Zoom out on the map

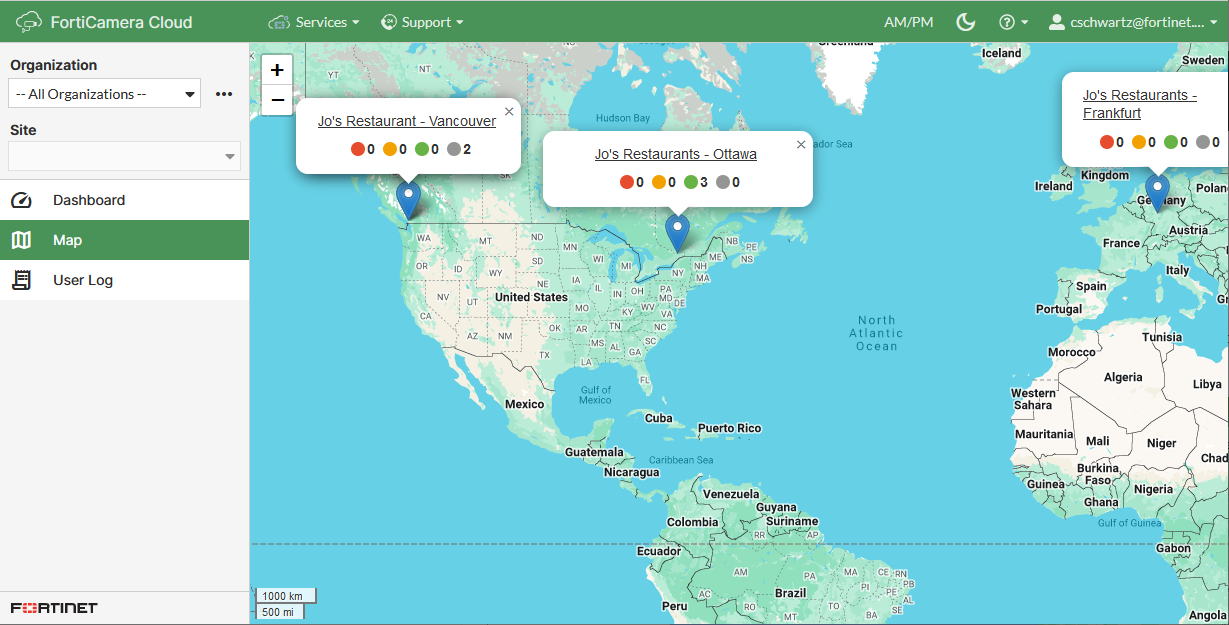(277, 100)
